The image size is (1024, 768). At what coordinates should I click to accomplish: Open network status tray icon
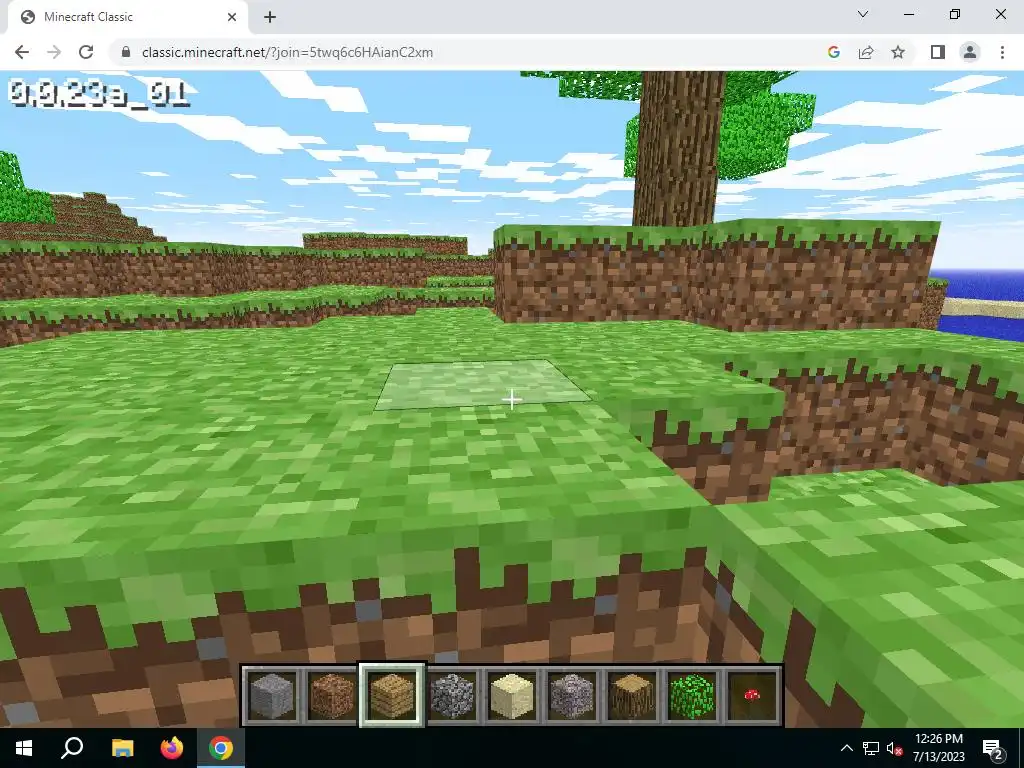871,748
